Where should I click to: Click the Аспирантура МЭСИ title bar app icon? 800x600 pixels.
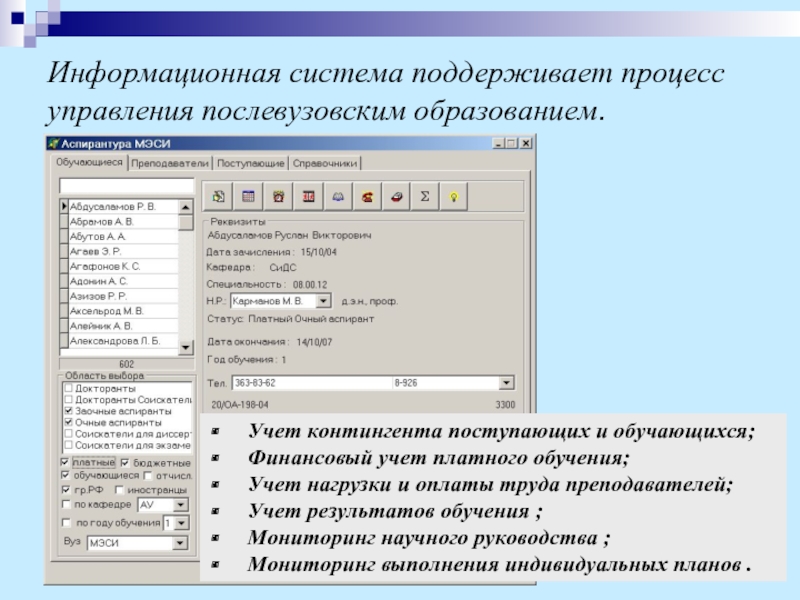point(54,143)
